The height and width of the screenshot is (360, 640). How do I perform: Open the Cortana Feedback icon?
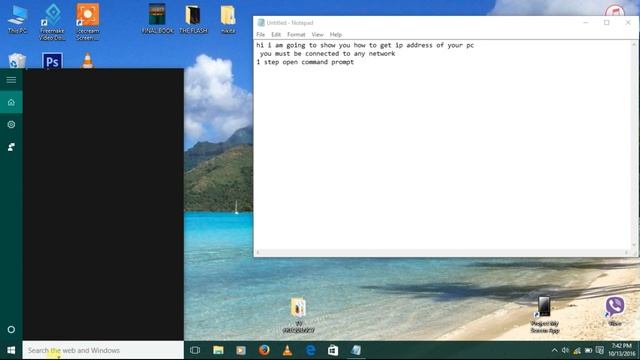point(11,147)
